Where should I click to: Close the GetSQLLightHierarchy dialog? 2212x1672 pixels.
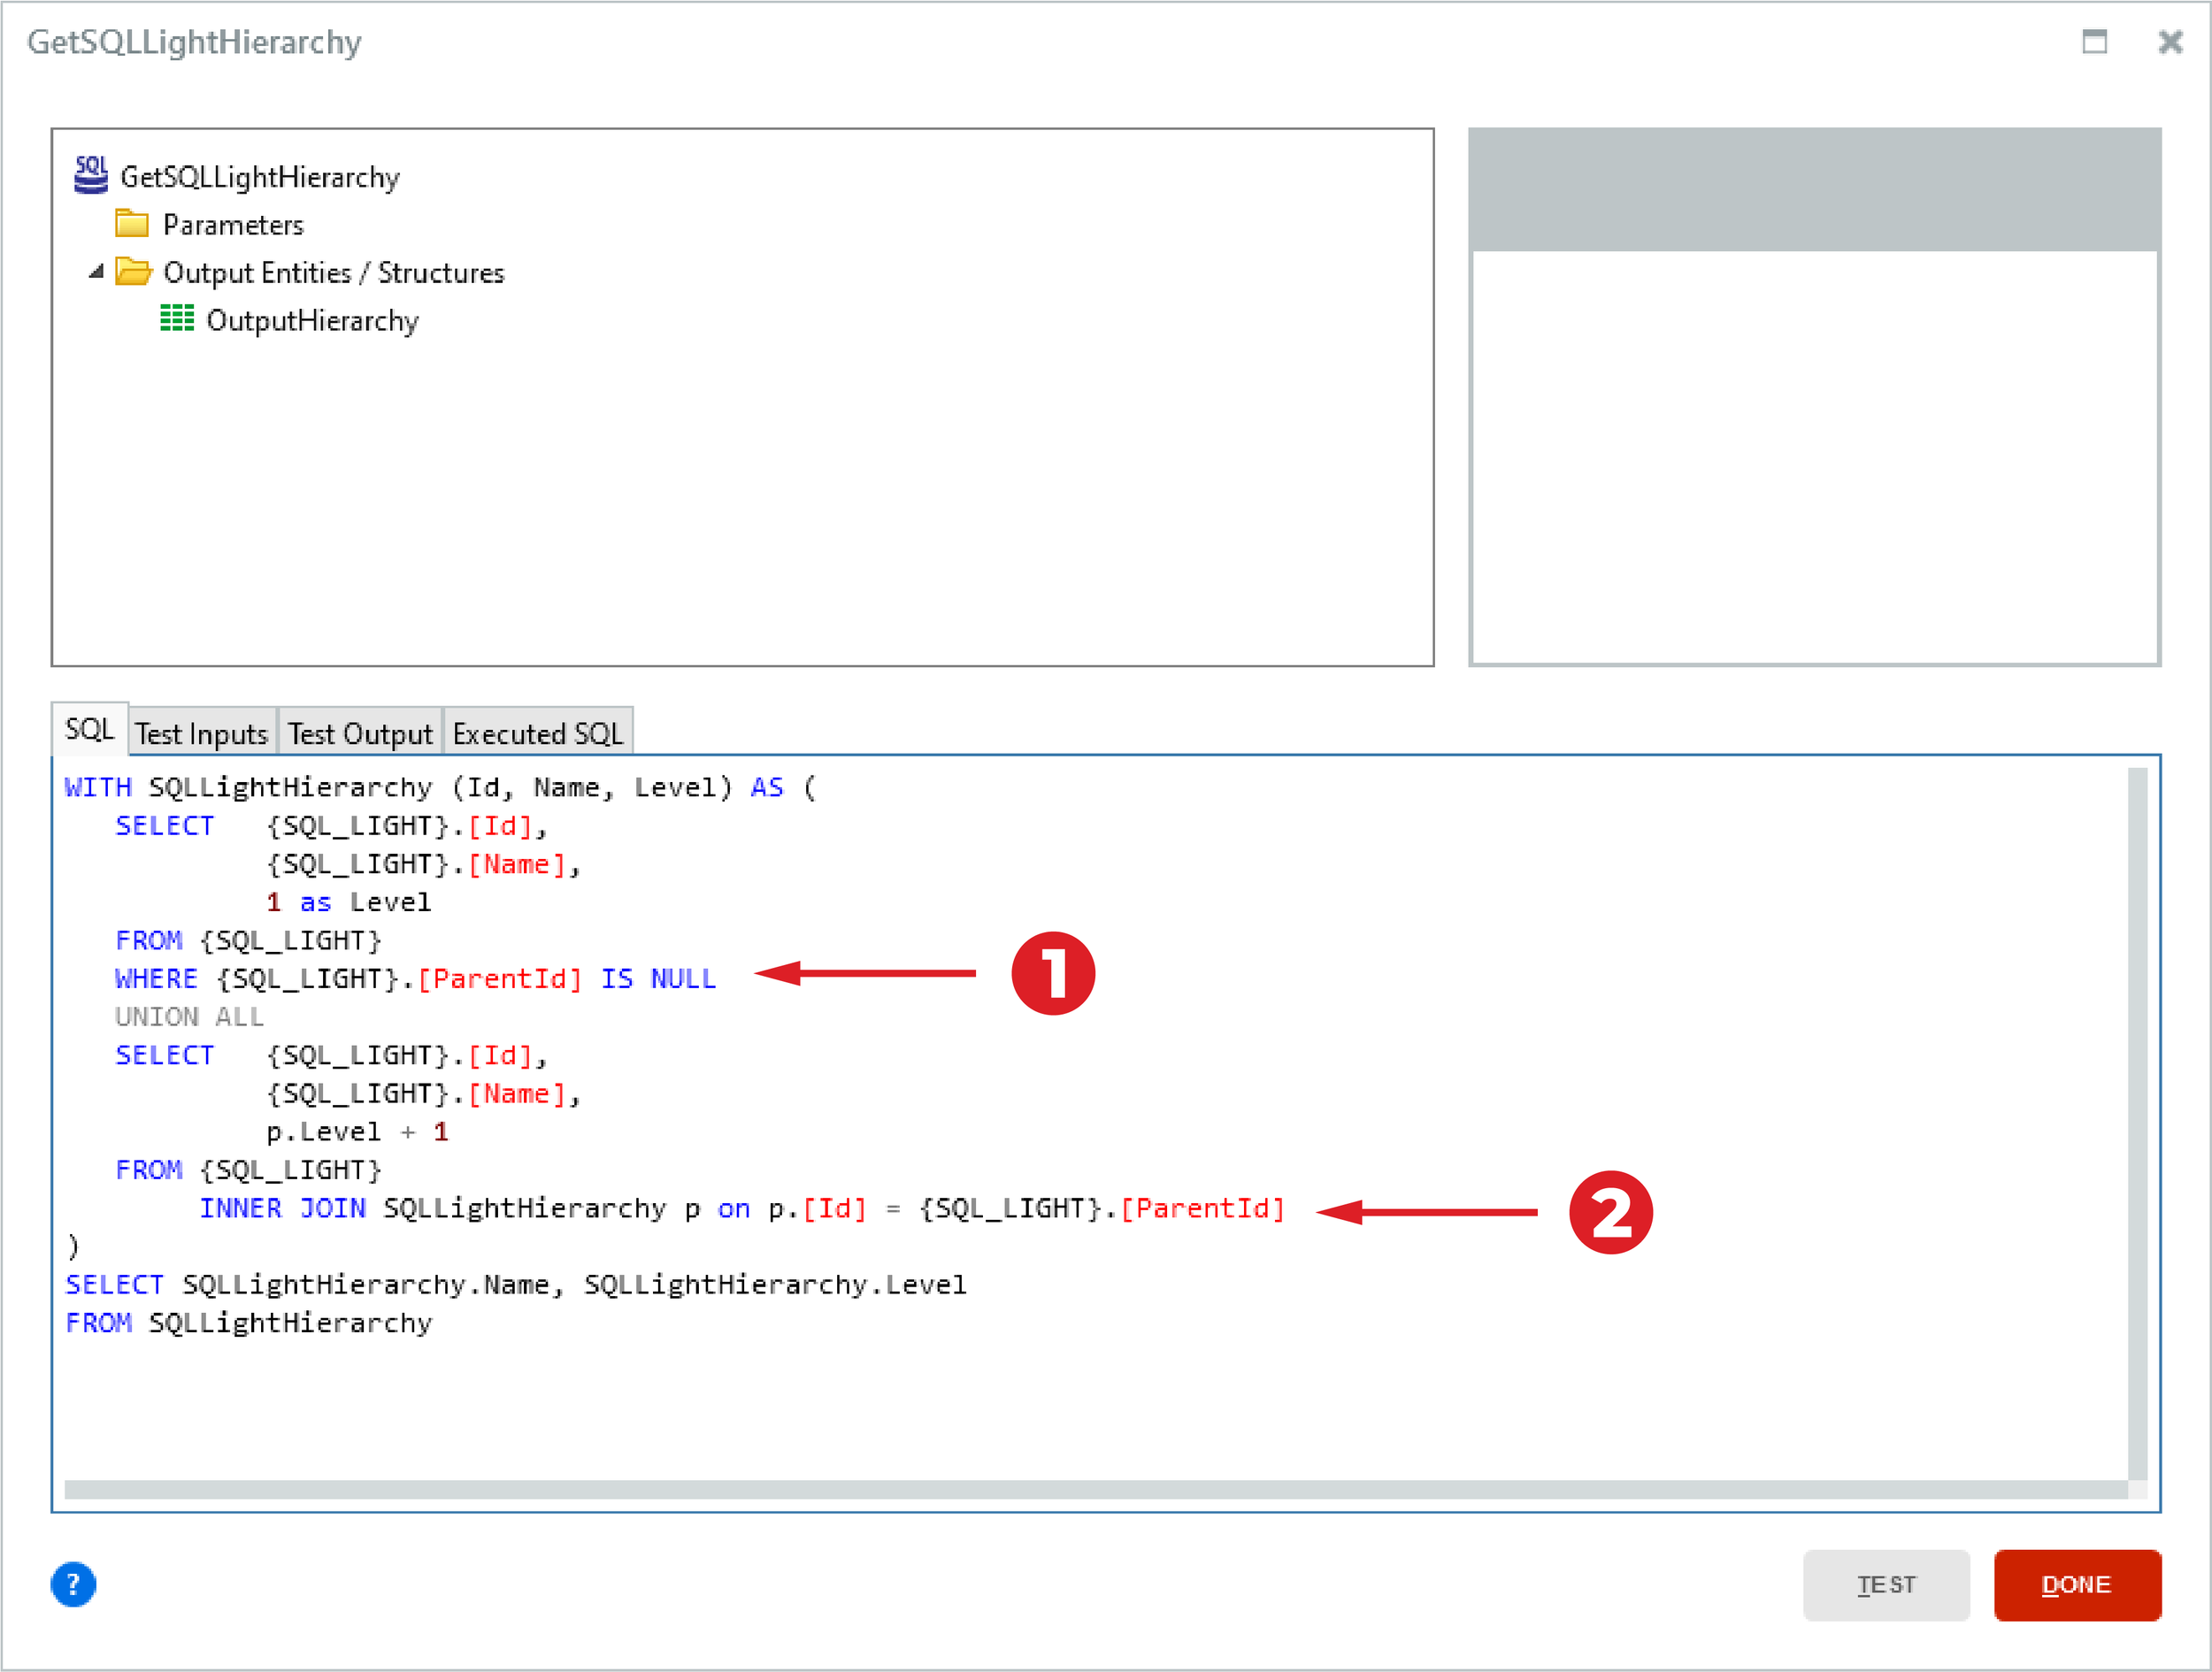point(2170,42)
